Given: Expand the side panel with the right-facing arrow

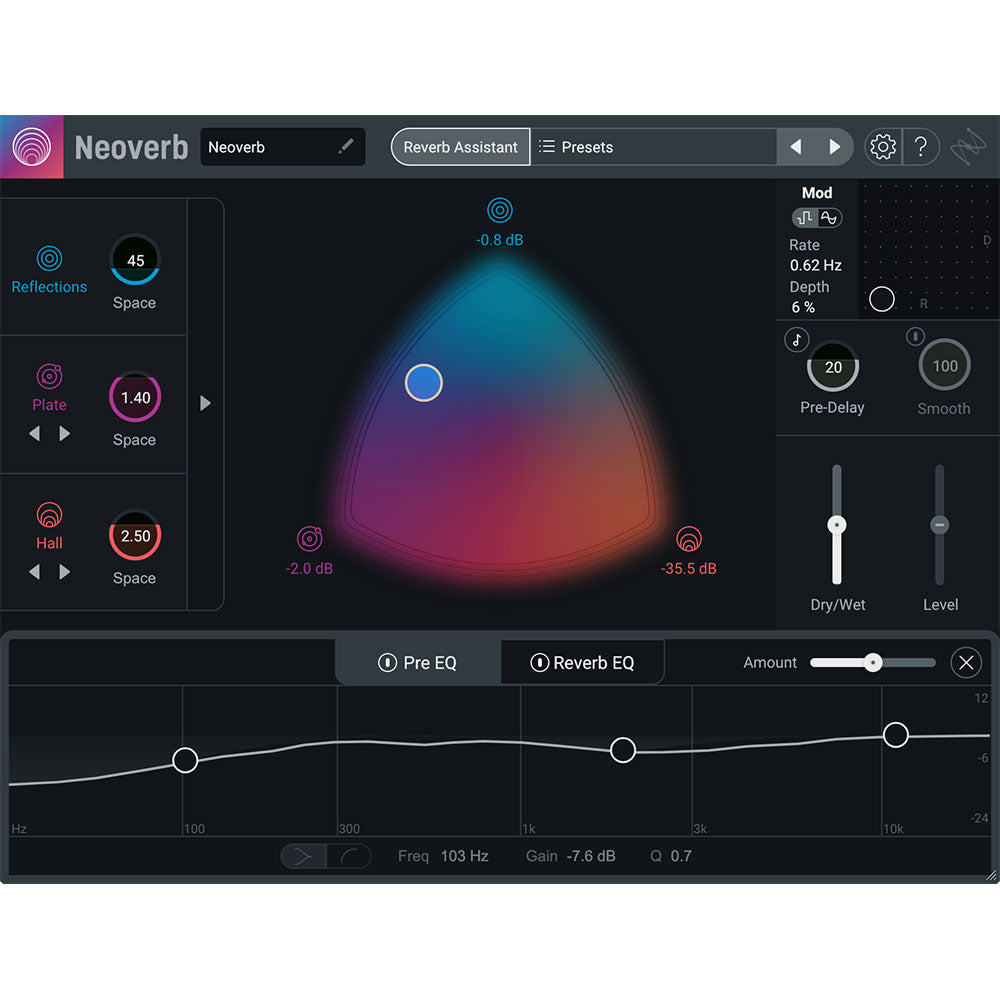Looking at the screenshot, I should 206,403.
